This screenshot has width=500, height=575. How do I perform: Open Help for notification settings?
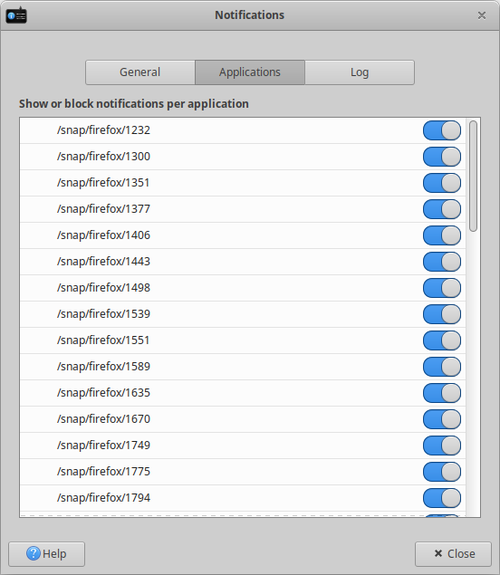click(x=47, y=554)
